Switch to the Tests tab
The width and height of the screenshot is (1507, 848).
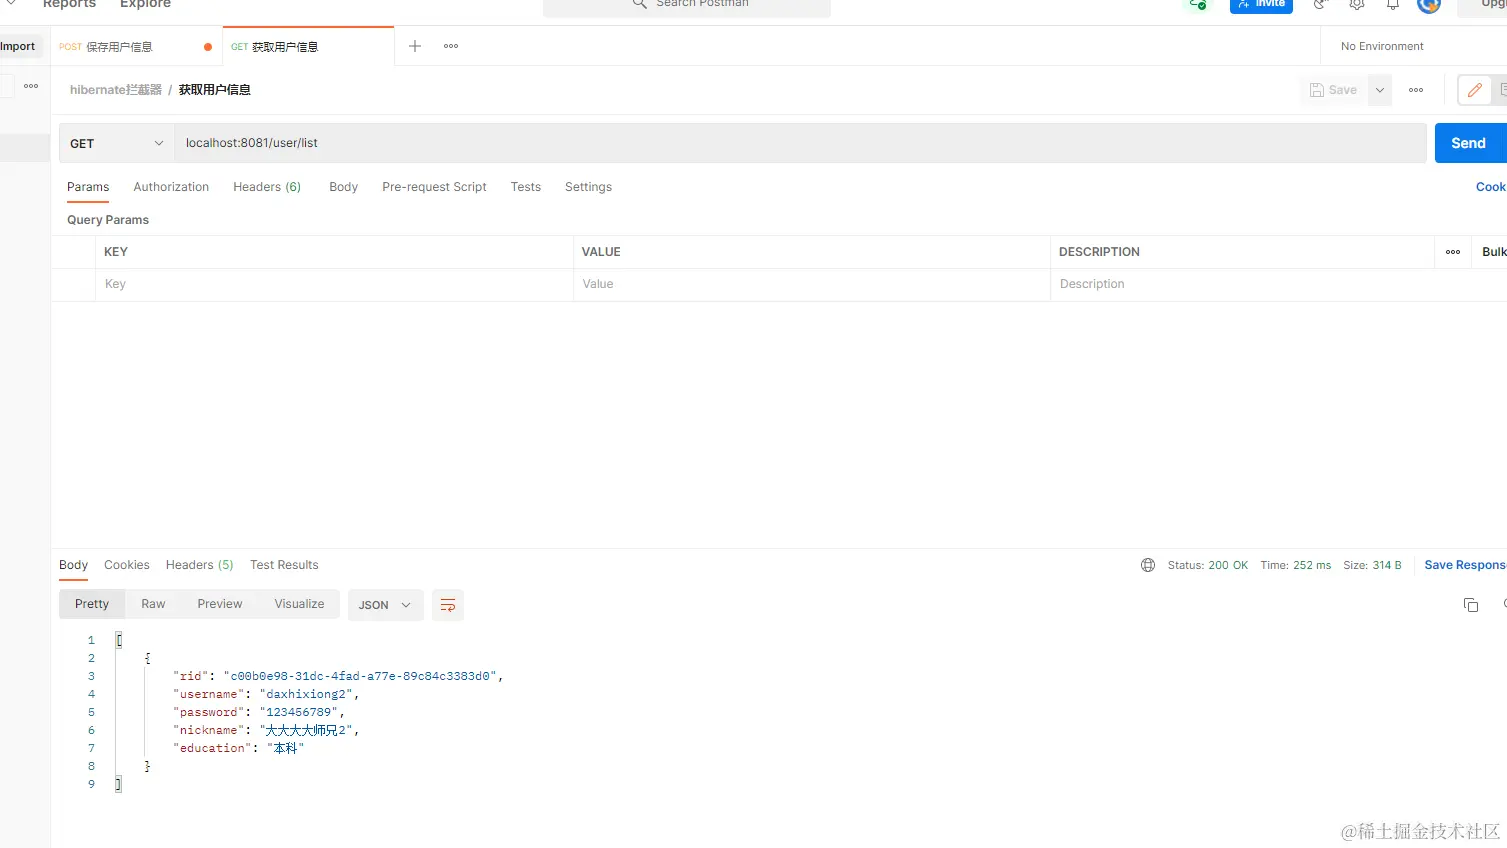[525, 187]
